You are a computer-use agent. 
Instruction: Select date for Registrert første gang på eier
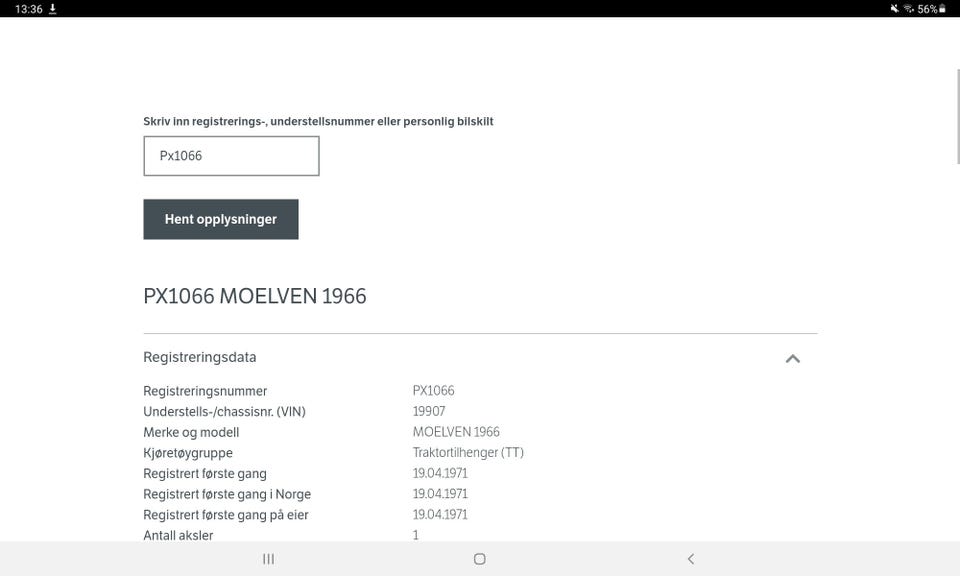(x=440, y=515)
